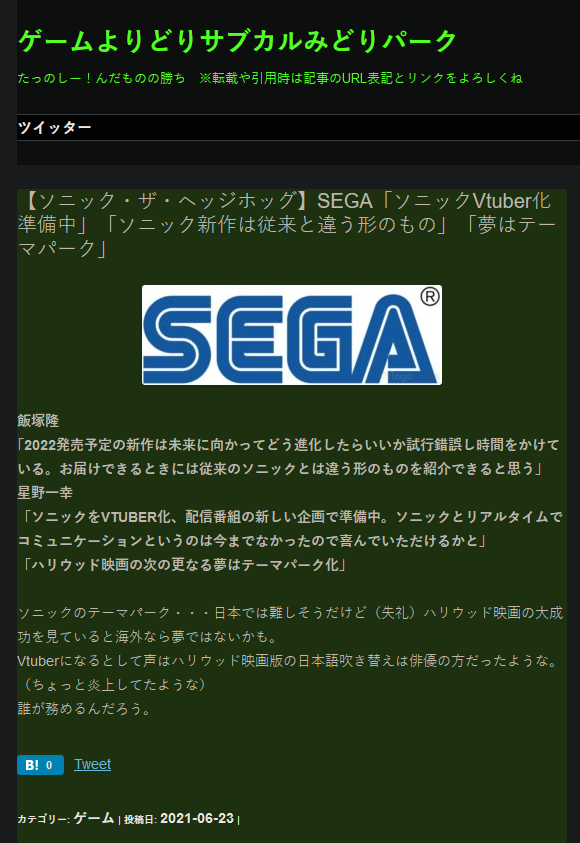
Task: Open the ゲーム category link
Action: pos(94,818)
